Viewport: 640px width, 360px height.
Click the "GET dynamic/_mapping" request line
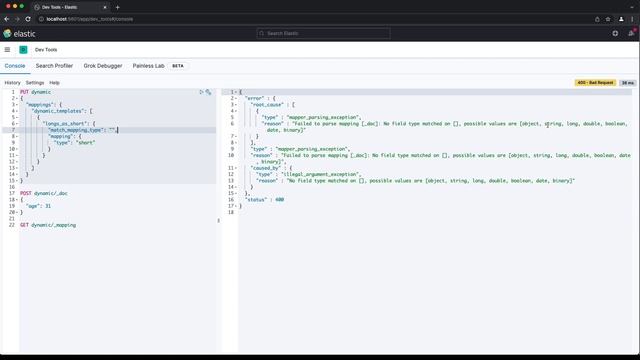(48, 225)
